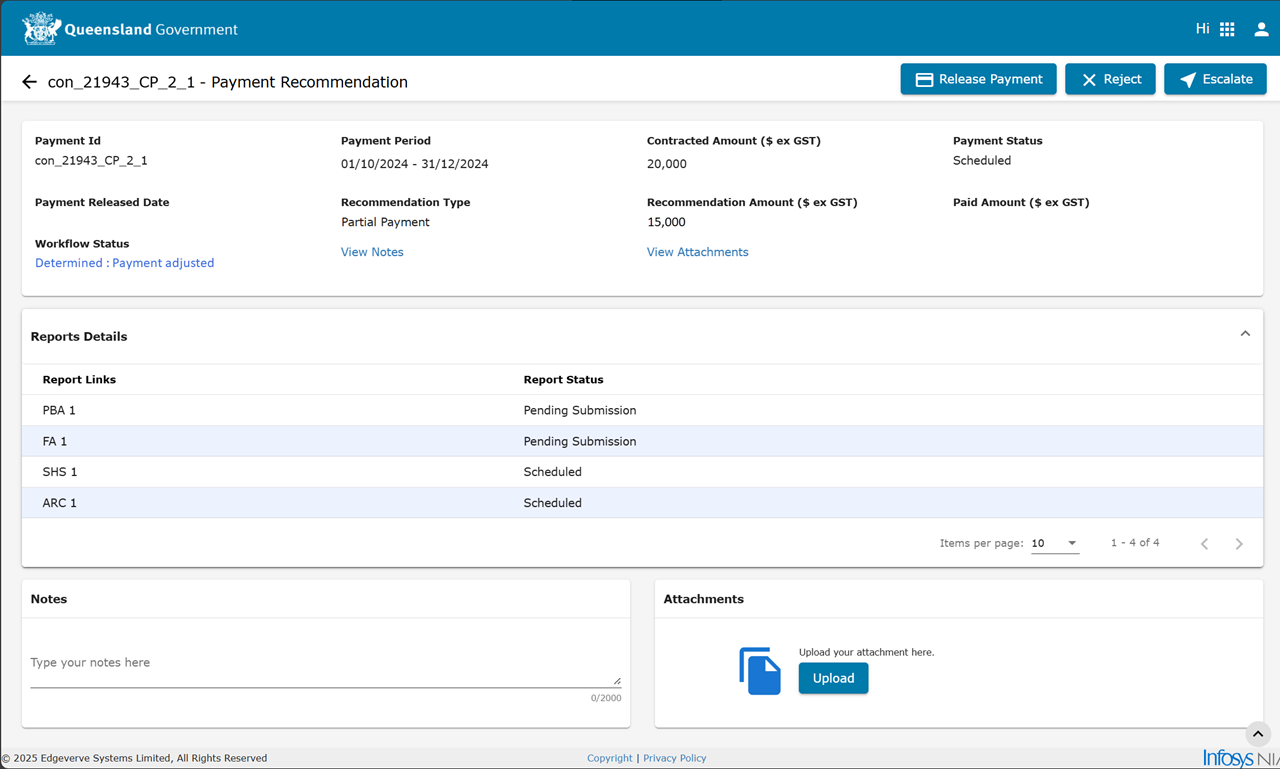Click the Reports Details heading
Viewport: 1280px width, 769px height.
tap(79, 337)
